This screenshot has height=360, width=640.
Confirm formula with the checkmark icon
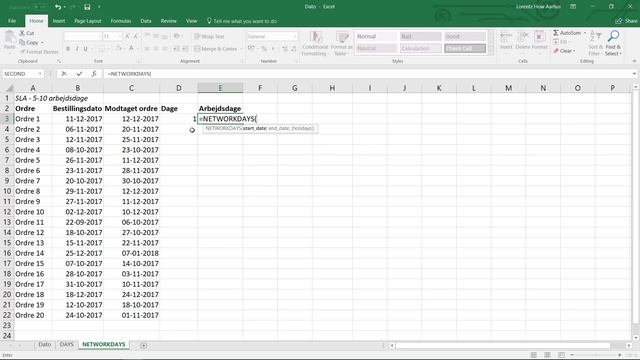tap(79, 74)
